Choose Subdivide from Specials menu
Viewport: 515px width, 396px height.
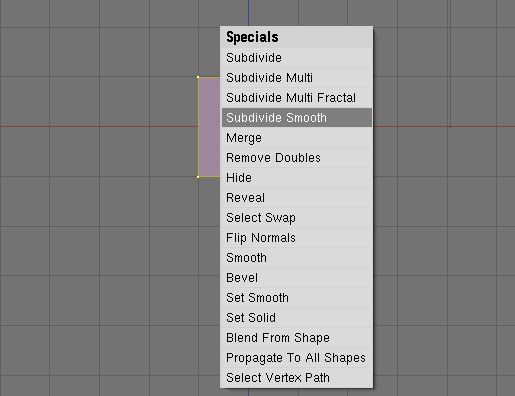[x=297, y=58]
